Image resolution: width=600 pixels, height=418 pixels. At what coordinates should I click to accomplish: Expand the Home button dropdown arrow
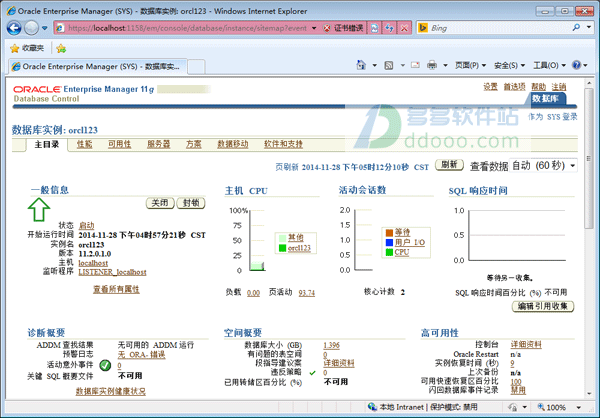click(x=375, y=65)
